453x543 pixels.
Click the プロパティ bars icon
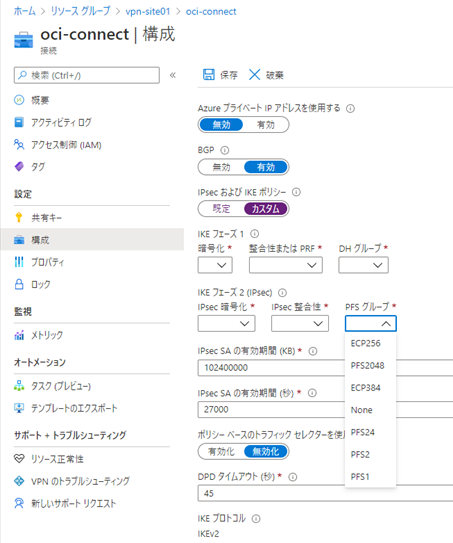pyautogui.click(x=19, y=262)
